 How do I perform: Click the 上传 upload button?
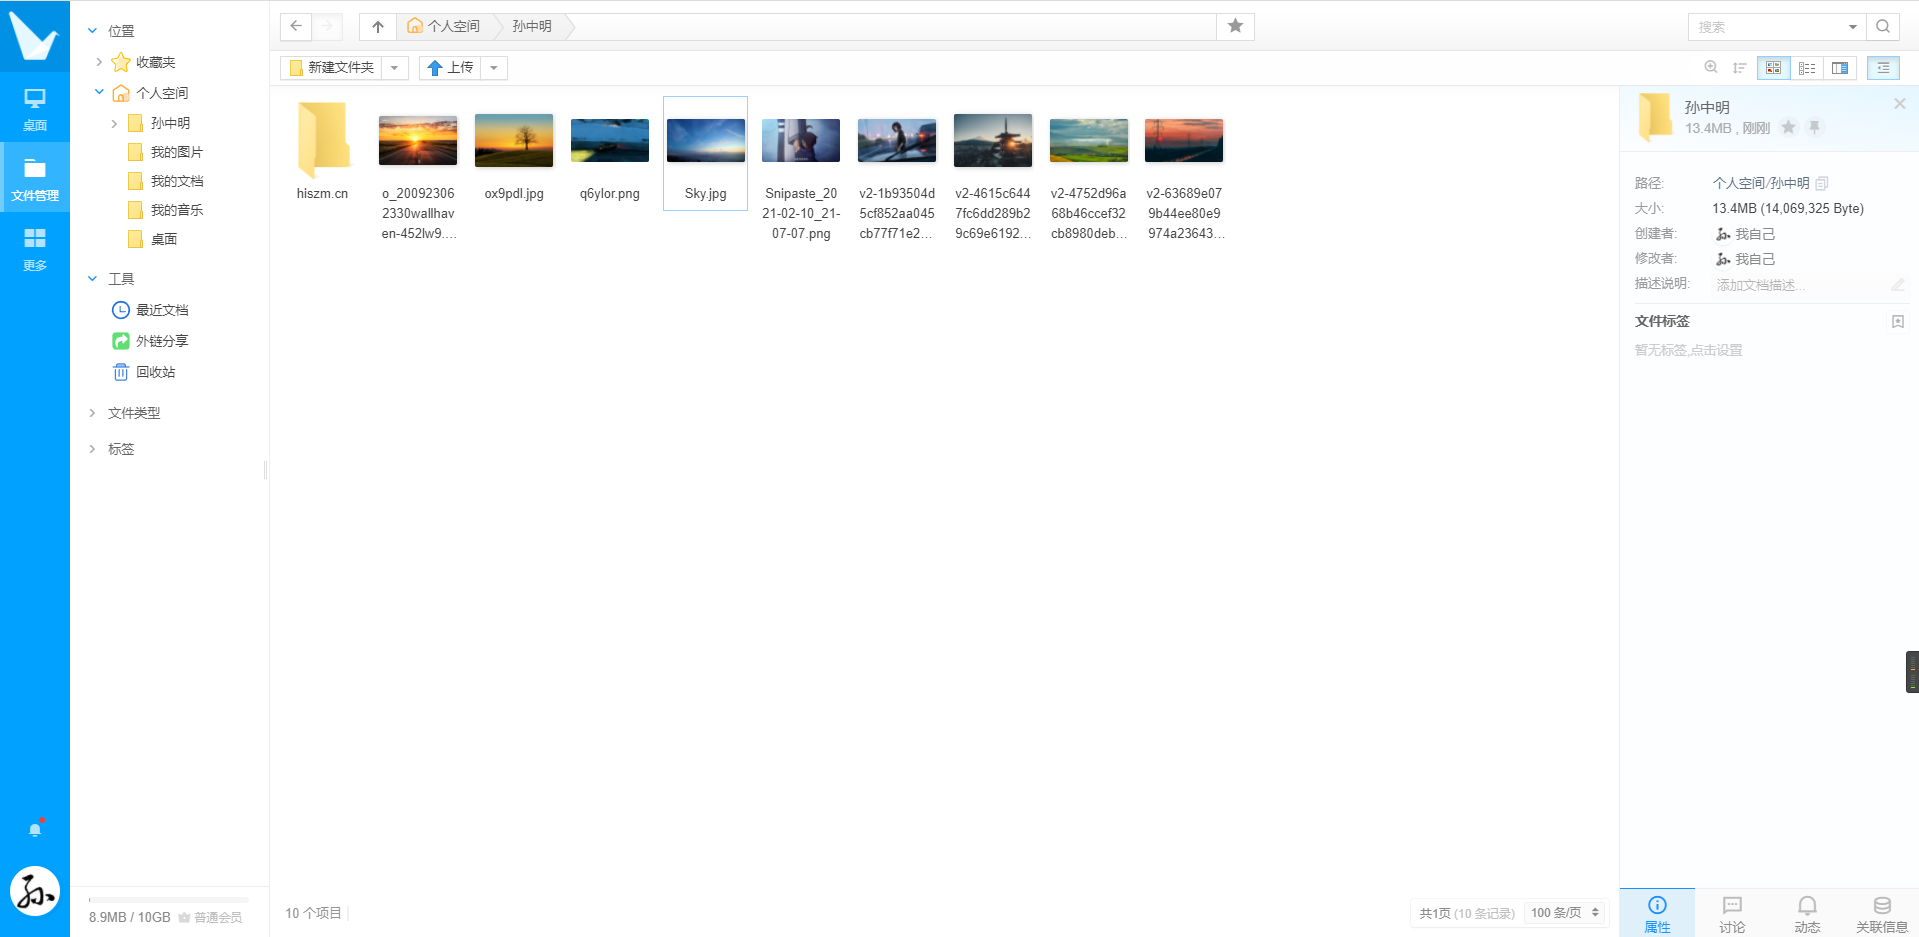450,67
